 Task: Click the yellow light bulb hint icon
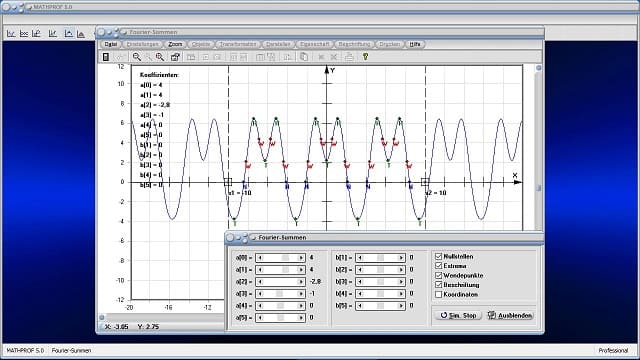coord(365,57)
